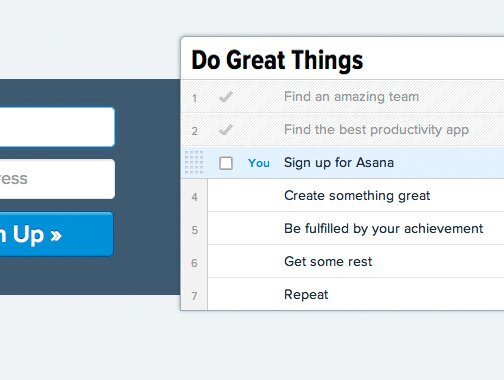Click the blue You assignee label
This screenshot has height=380, width=504.
click(259, 163)
